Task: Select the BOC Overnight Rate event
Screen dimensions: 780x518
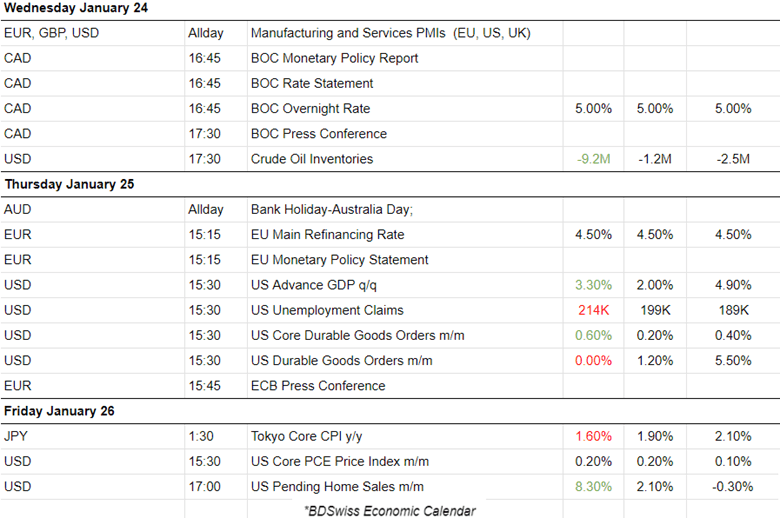Action: [315, 108]
